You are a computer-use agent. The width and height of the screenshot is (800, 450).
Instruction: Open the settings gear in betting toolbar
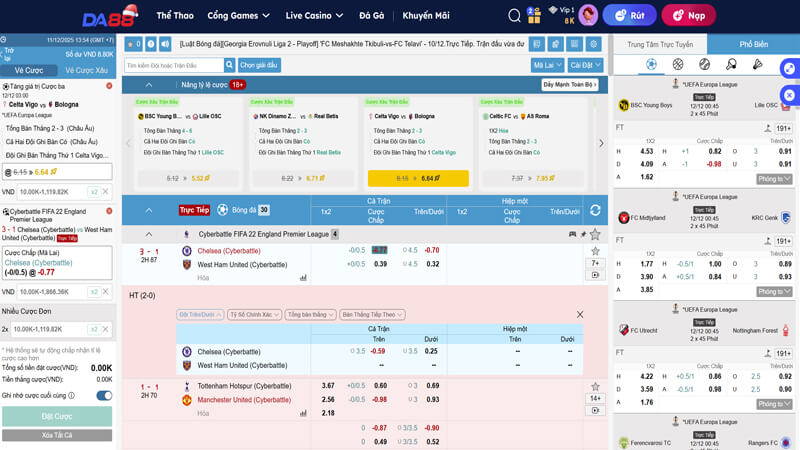593,44
